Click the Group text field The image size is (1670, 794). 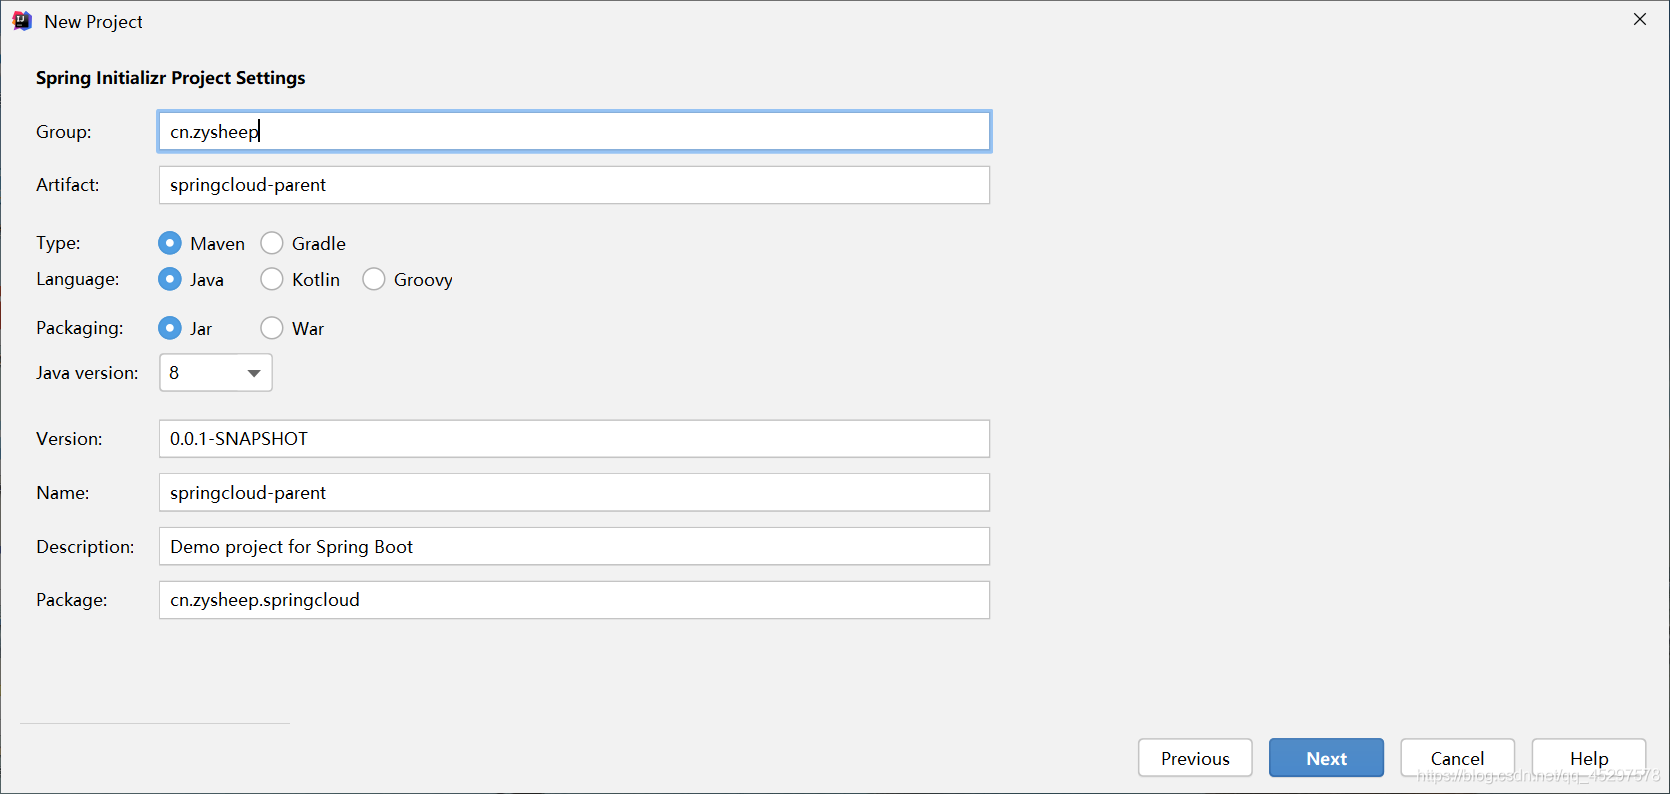574,131
